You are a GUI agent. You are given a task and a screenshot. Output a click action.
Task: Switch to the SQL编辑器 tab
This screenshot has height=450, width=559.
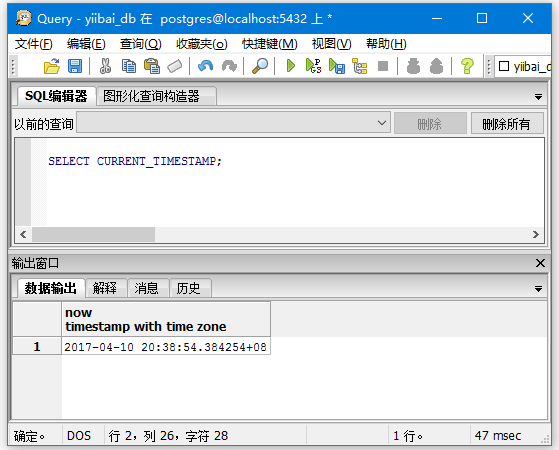coord(56,96)
